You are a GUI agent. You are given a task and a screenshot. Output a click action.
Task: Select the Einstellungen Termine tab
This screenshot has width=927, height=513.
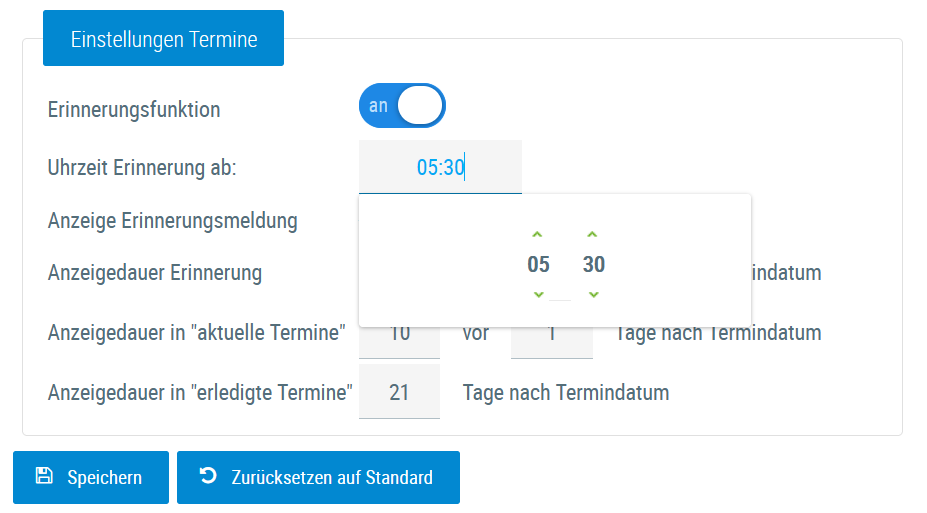(x=163, y=40)
